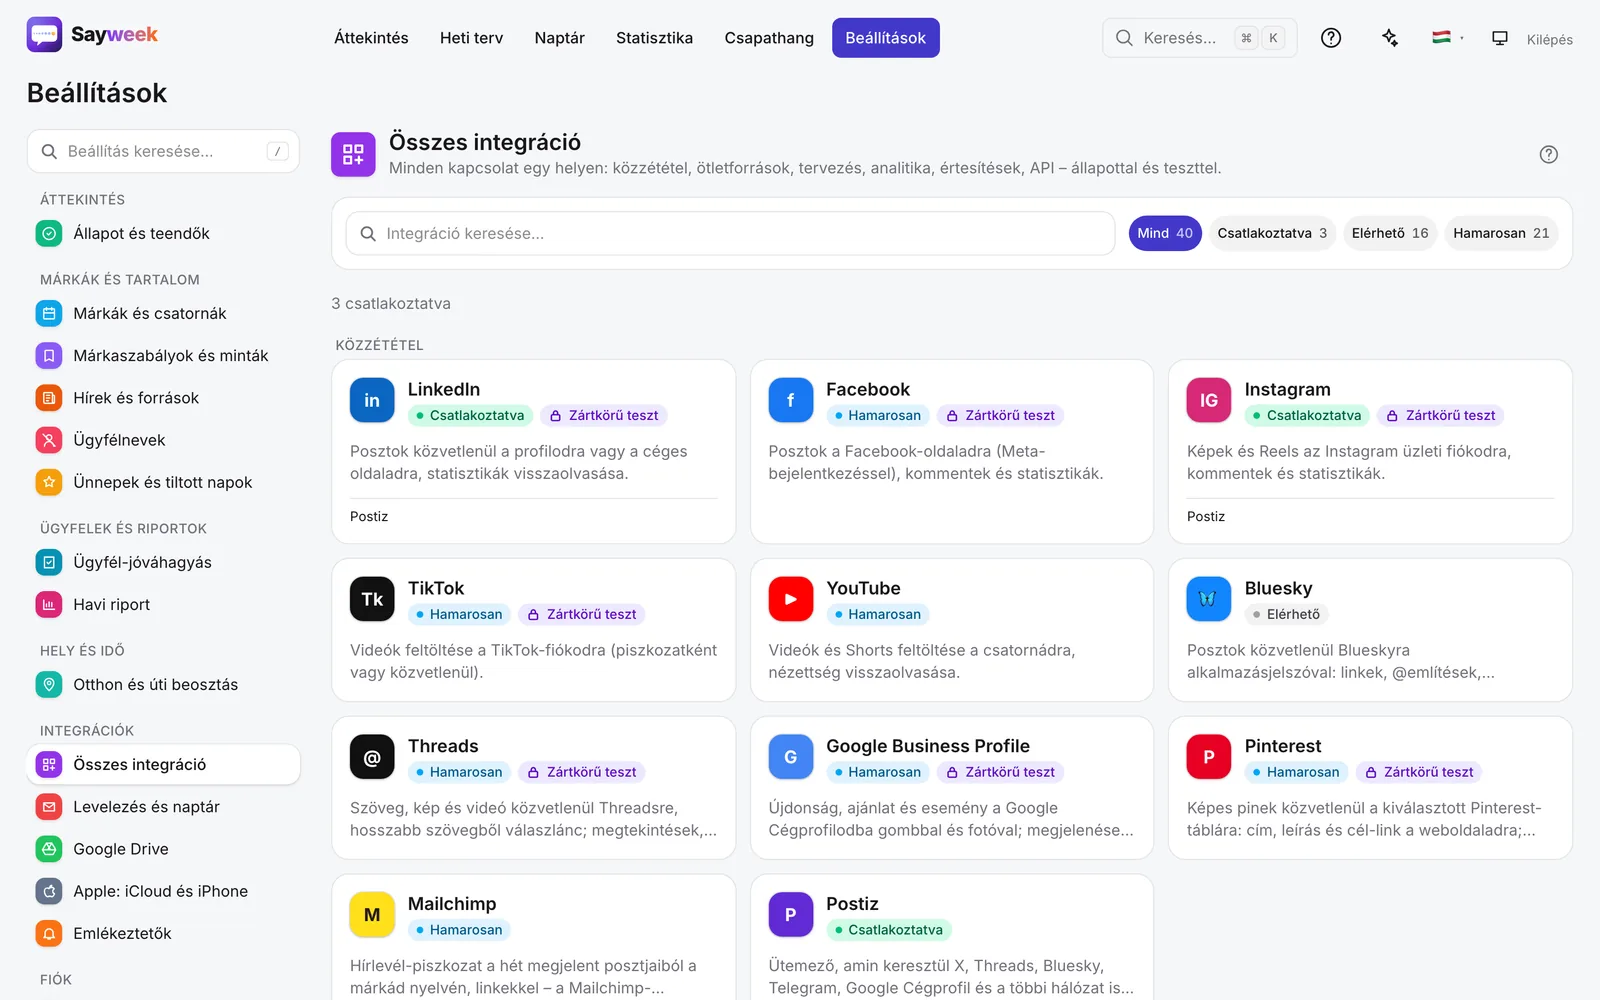1600x1000 pixels.
Task: Click the Sayweek brand name text
Action: (114, 35)
